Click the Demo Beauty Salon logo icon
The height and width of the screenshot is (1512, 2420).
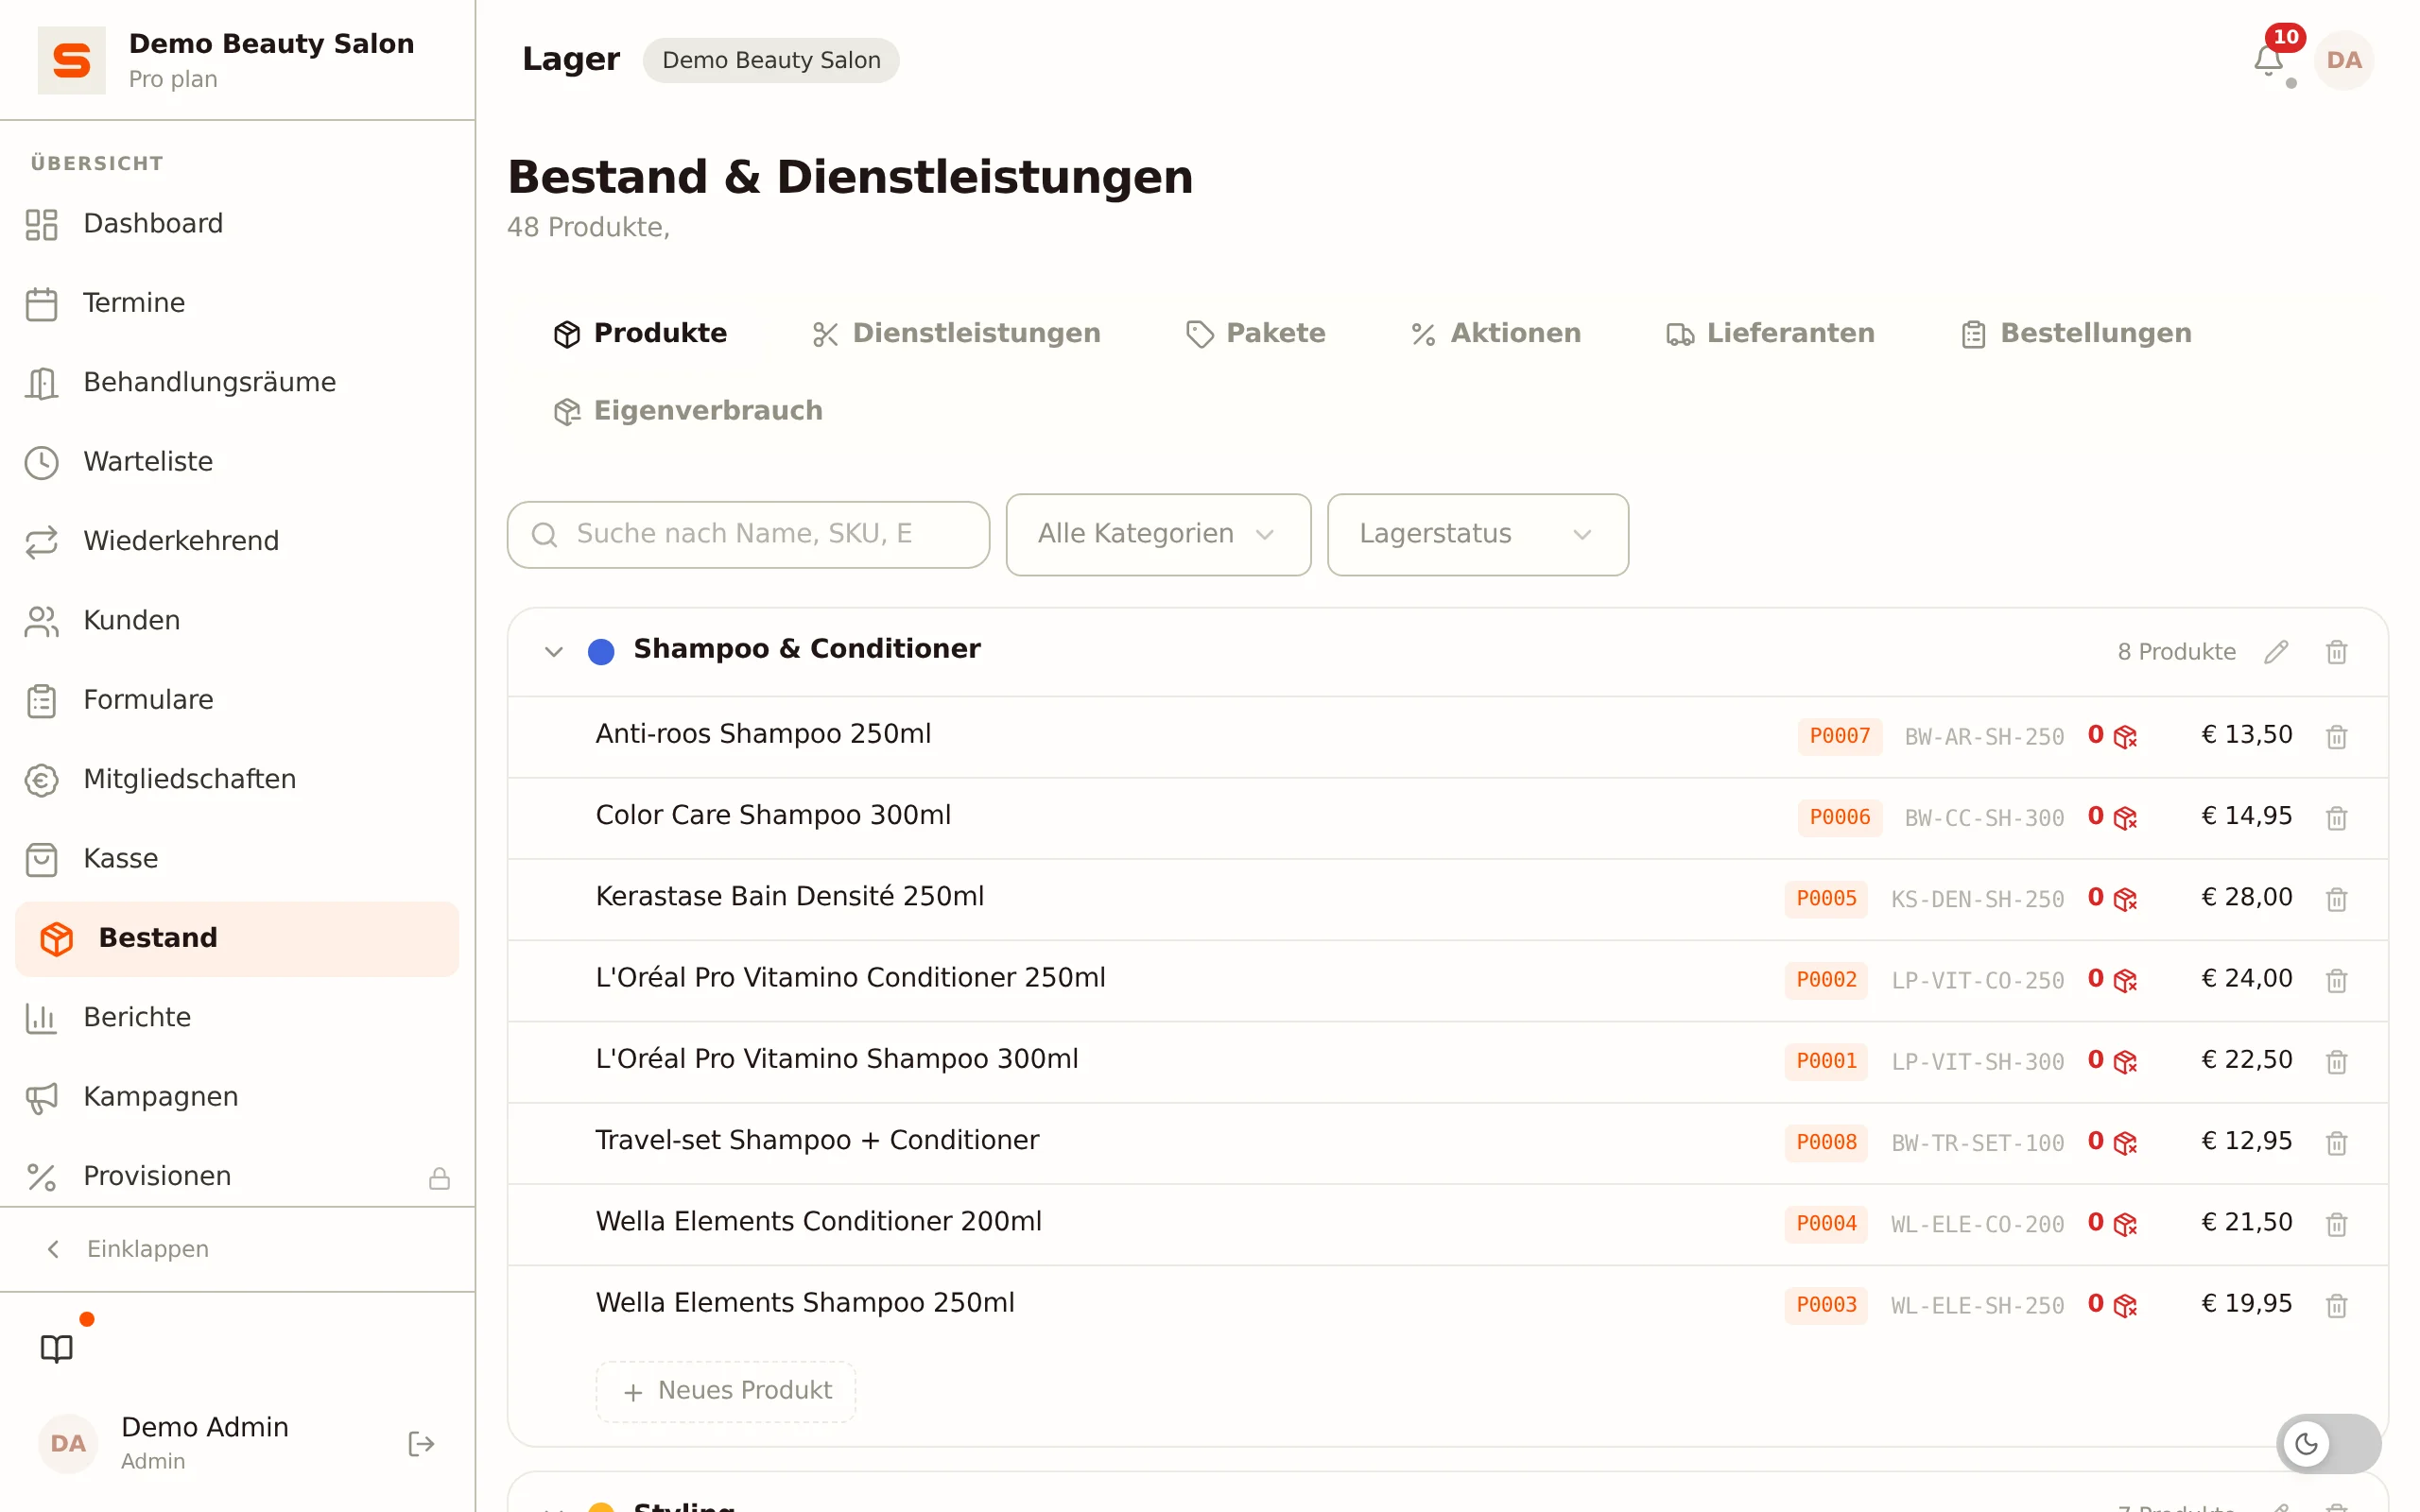(71, 60)
